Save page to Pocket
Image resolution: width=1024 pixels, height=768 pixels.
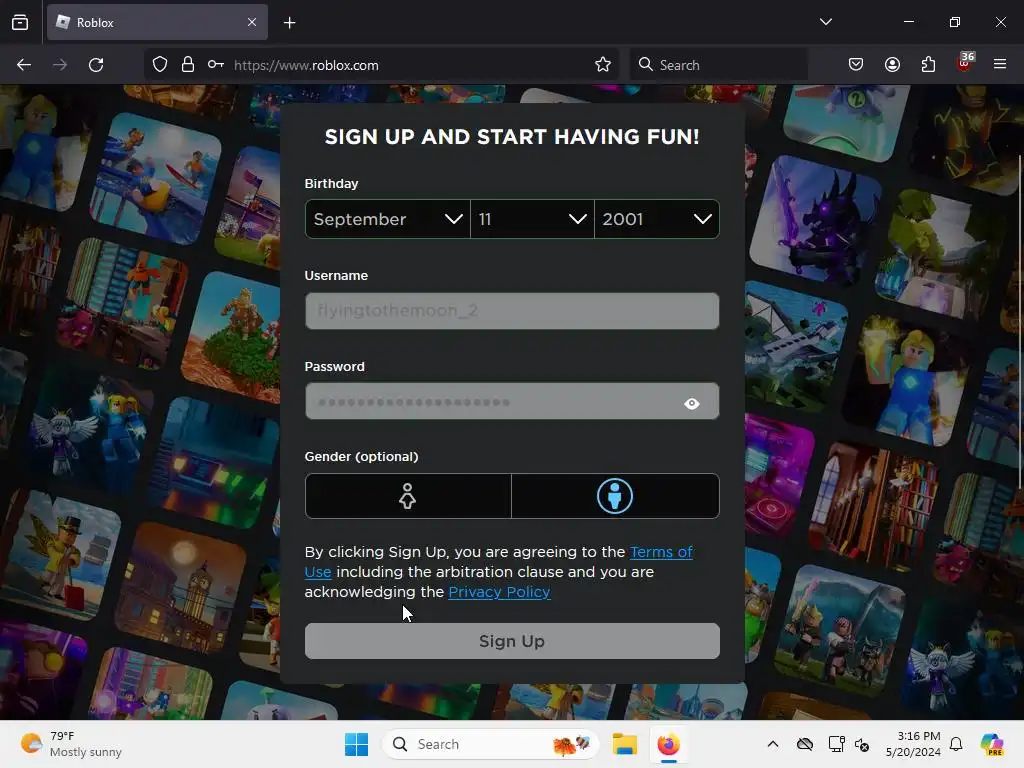(x=856, y=64)
